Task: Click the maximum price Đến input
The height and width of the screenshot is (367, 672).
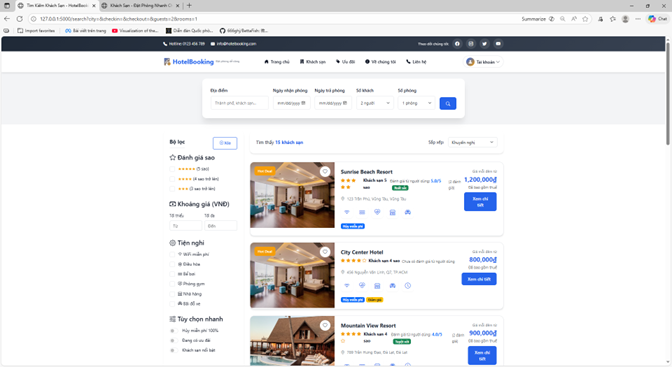Action: (x=221, y=226)
